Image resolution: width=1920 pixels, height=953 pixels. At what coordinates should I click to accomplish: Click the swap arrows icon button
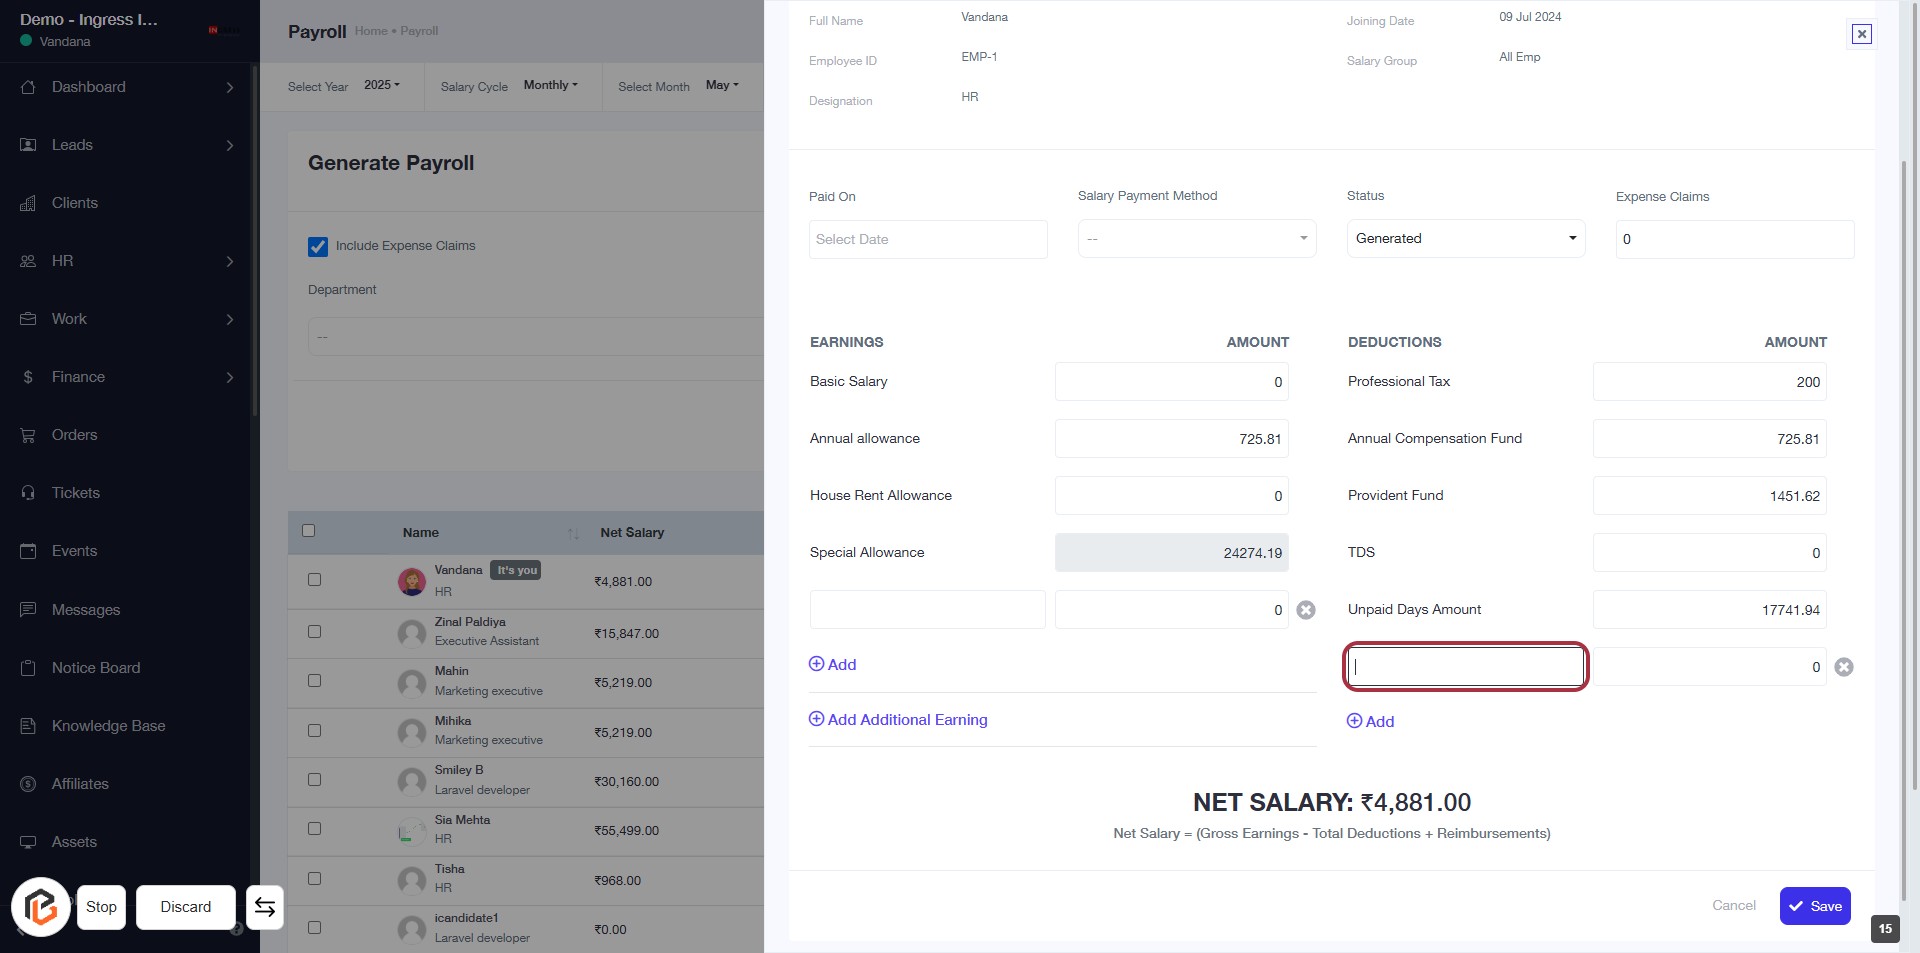pyautogui.click(x=265, y=907)
